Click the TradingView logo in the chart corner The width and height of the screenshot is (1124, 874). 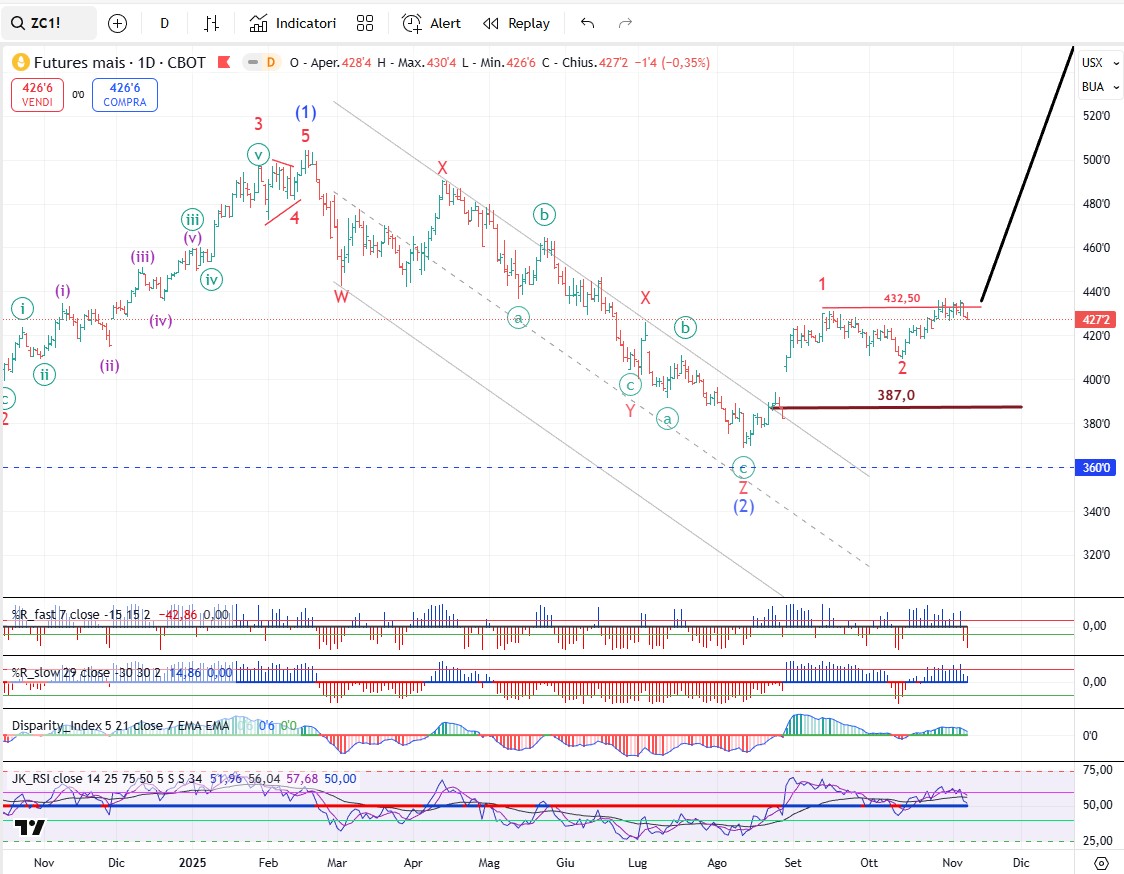pos(29,827)
